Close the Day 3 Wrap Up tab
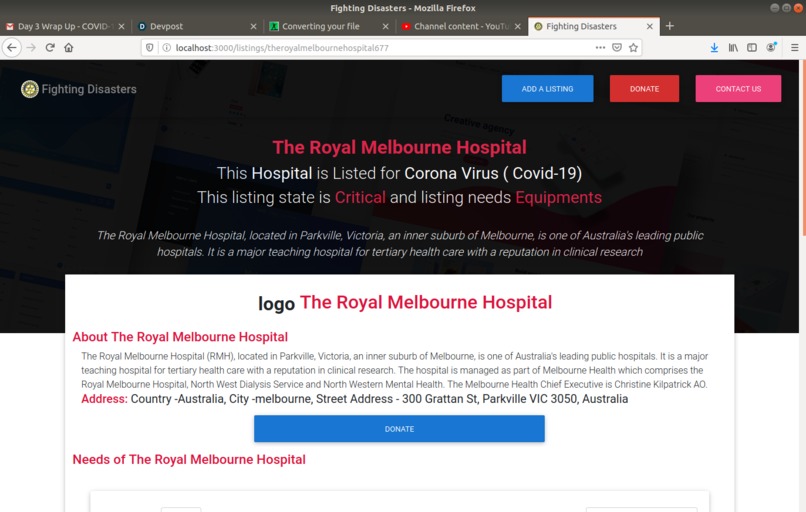This screenshot has width=806, height=512. [x=121, y=26]
